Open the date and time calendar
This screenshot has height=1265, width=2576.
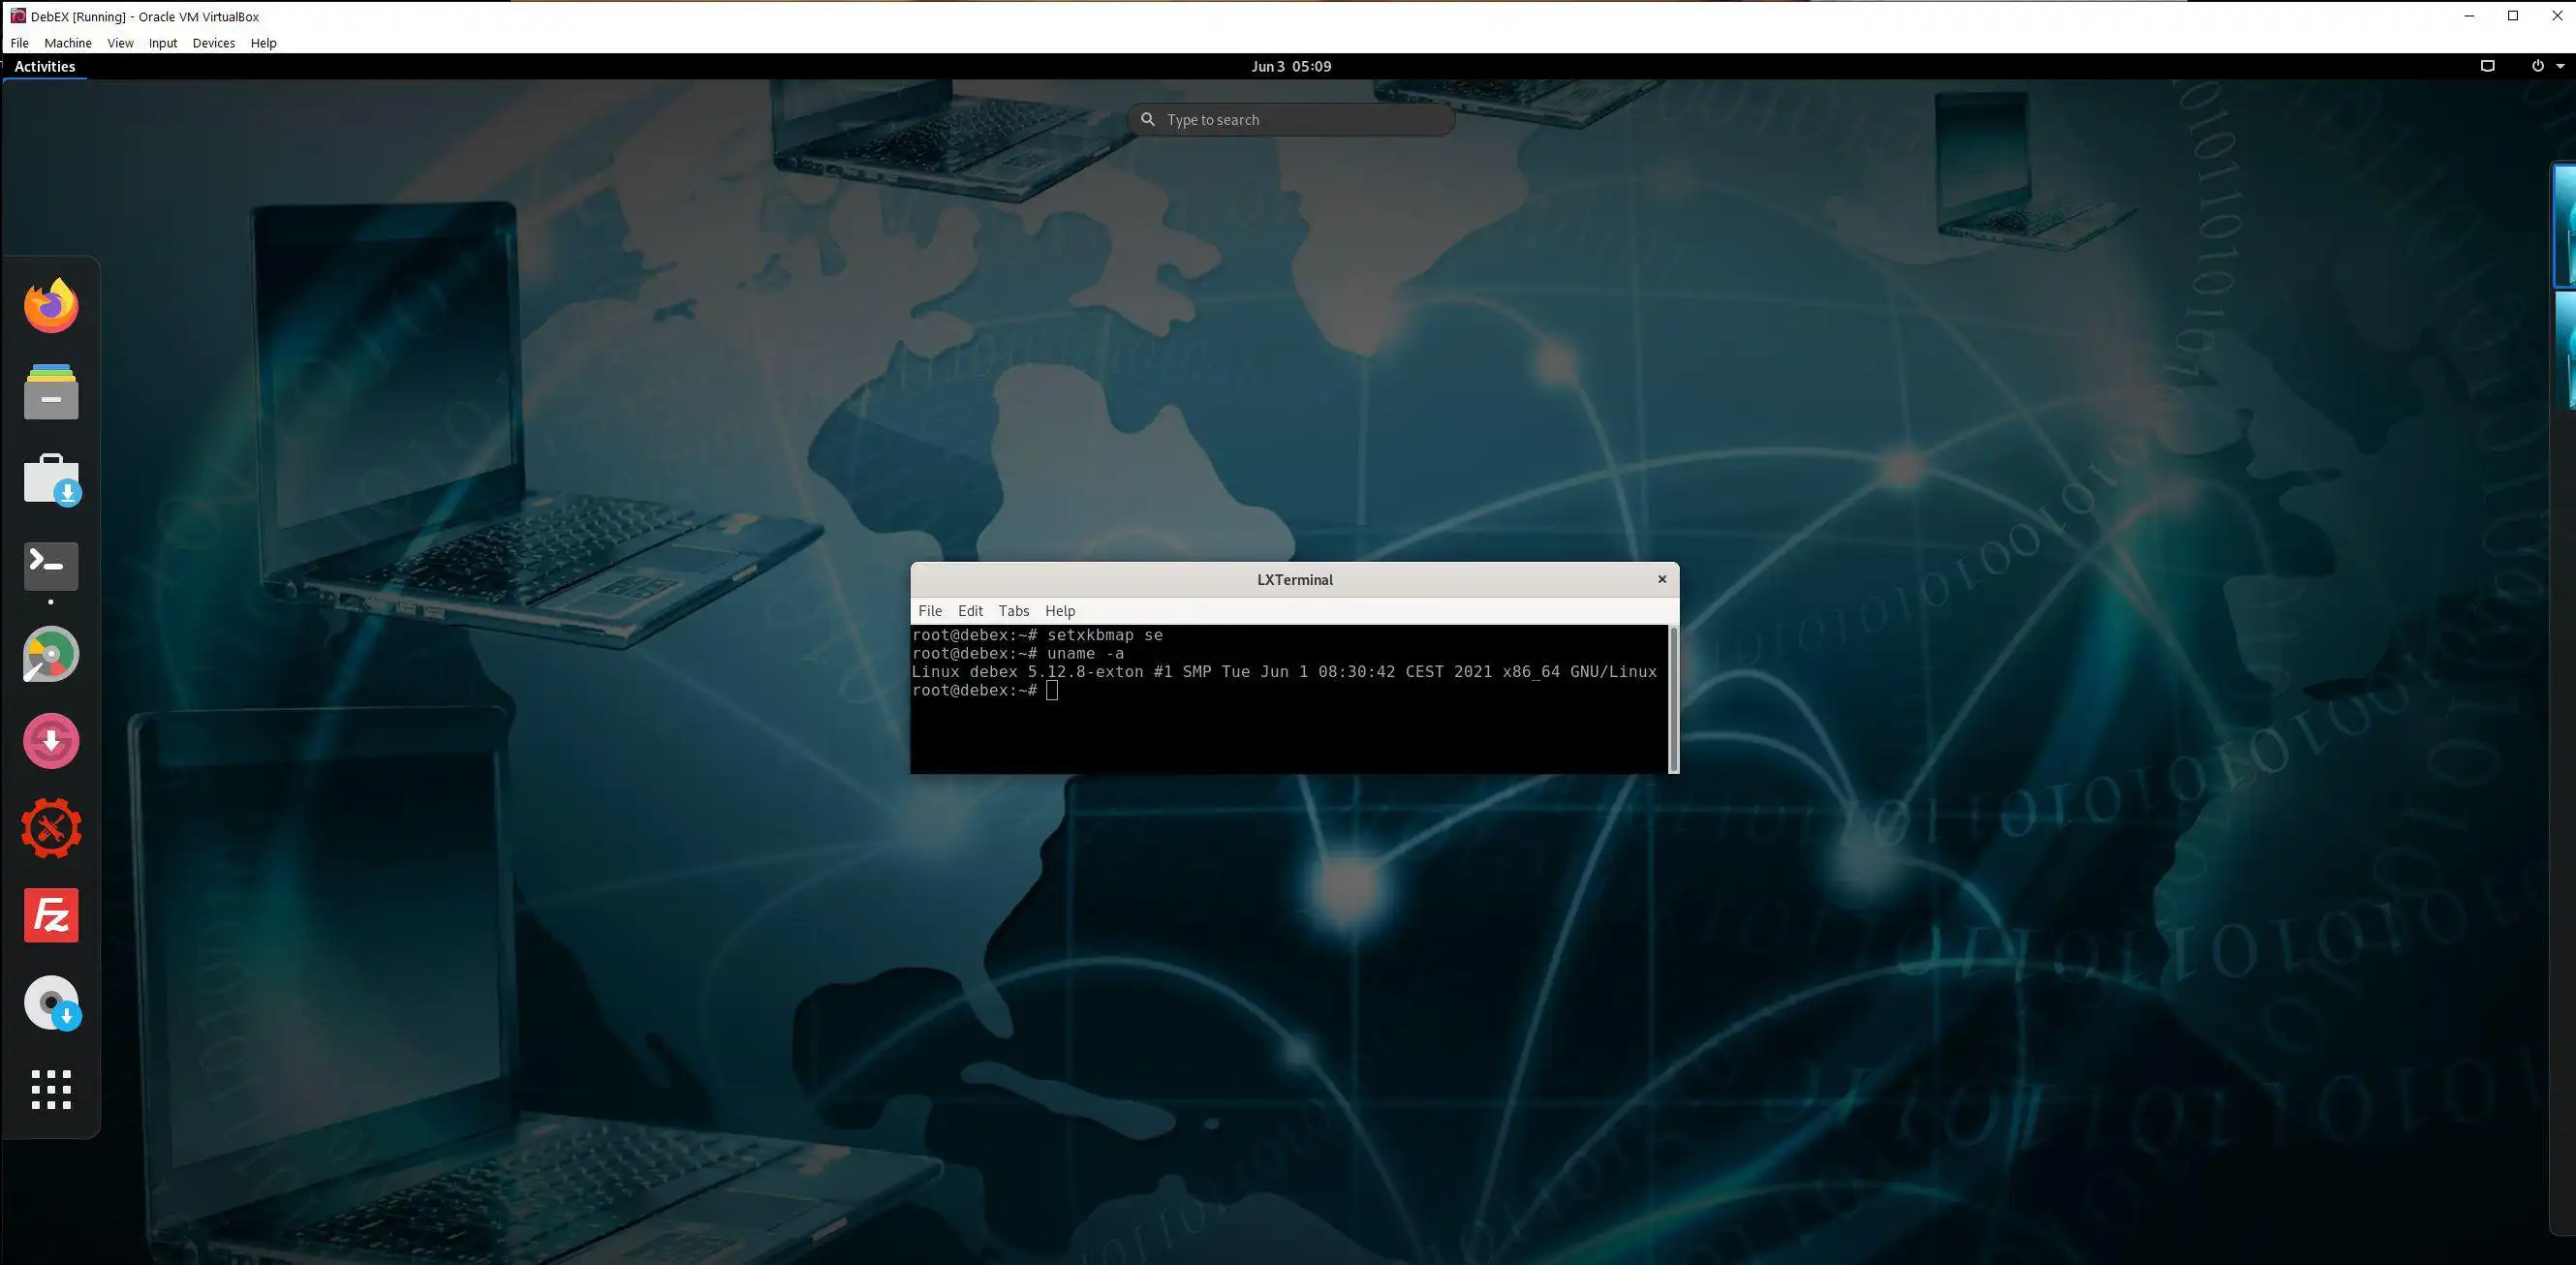click(1290, 66)
